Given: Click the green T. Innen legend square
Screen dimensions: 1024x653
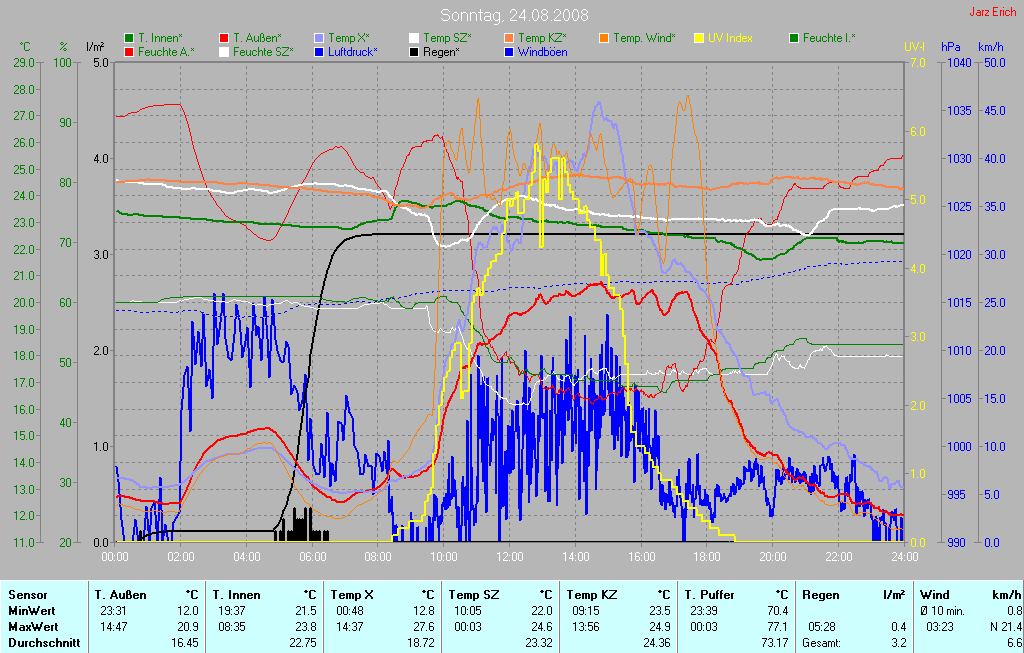Looking at the screenshot, I should pyautogui.click(x=129, y=38).
